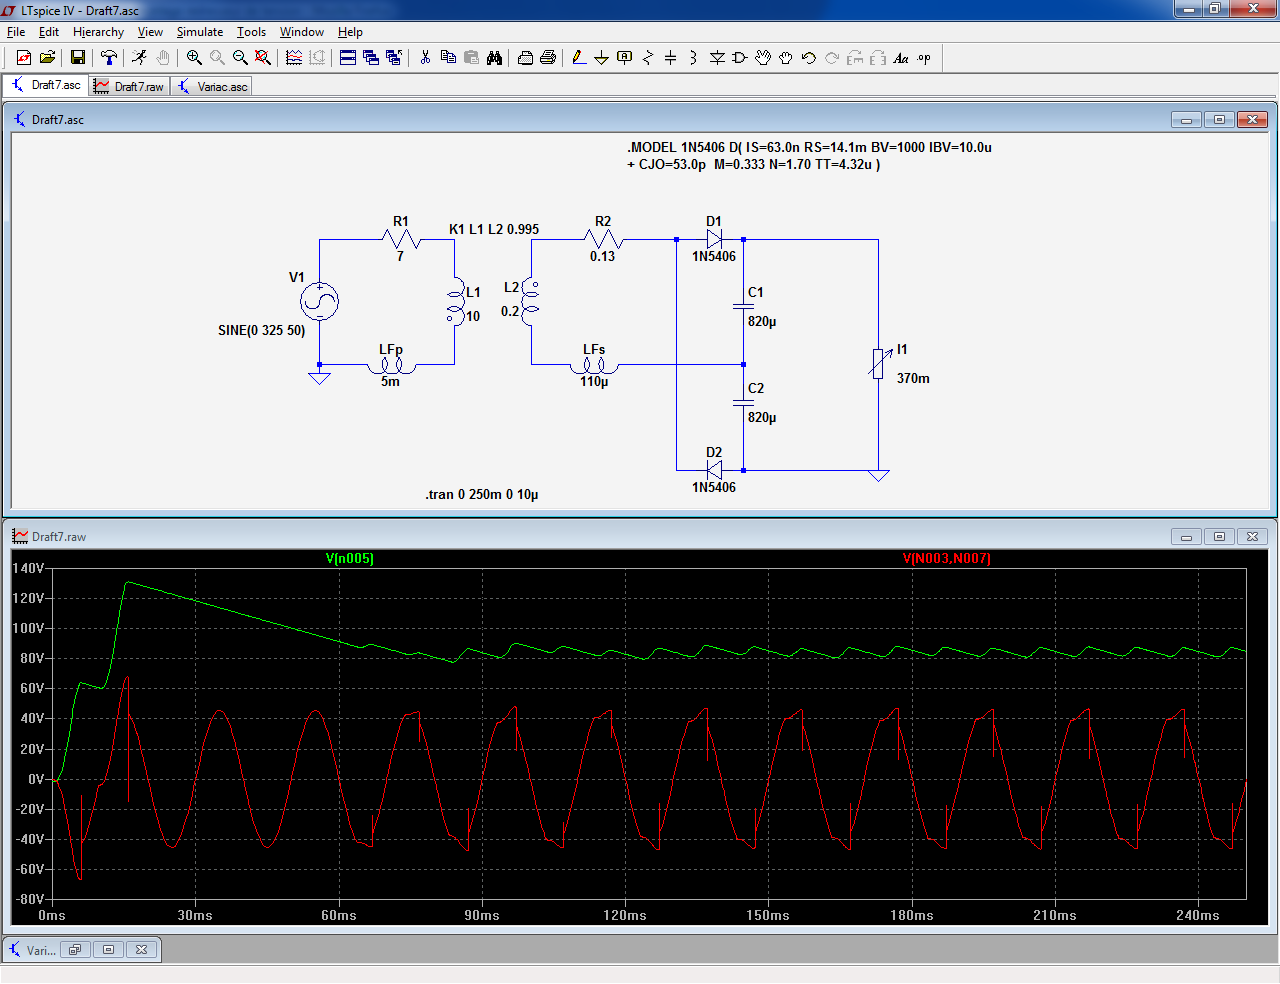
Task: Click the red V(N003,N007) trace label
Action: point(946,559)
